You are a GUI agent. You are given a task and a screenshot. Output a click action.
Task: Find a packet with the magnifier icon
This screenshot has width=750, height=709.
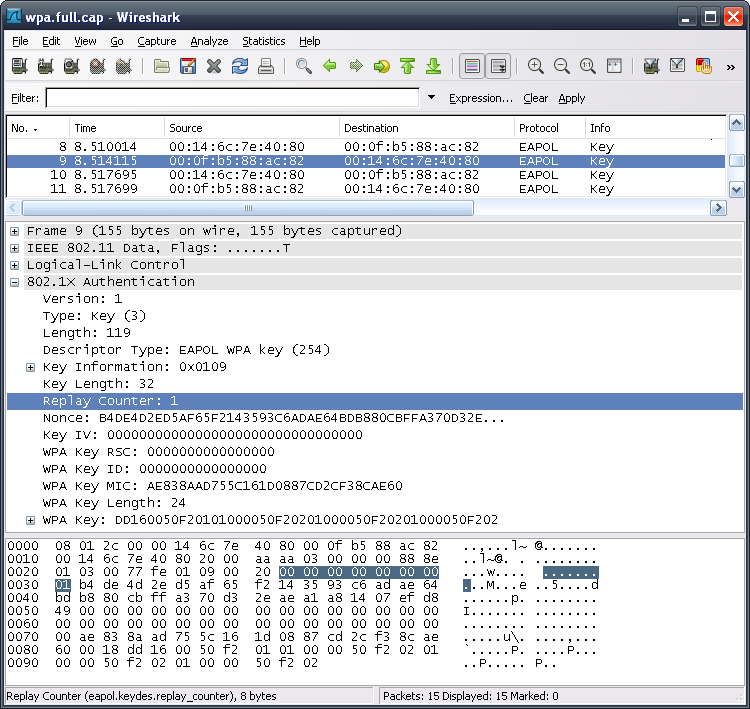[x=304, y=66]
